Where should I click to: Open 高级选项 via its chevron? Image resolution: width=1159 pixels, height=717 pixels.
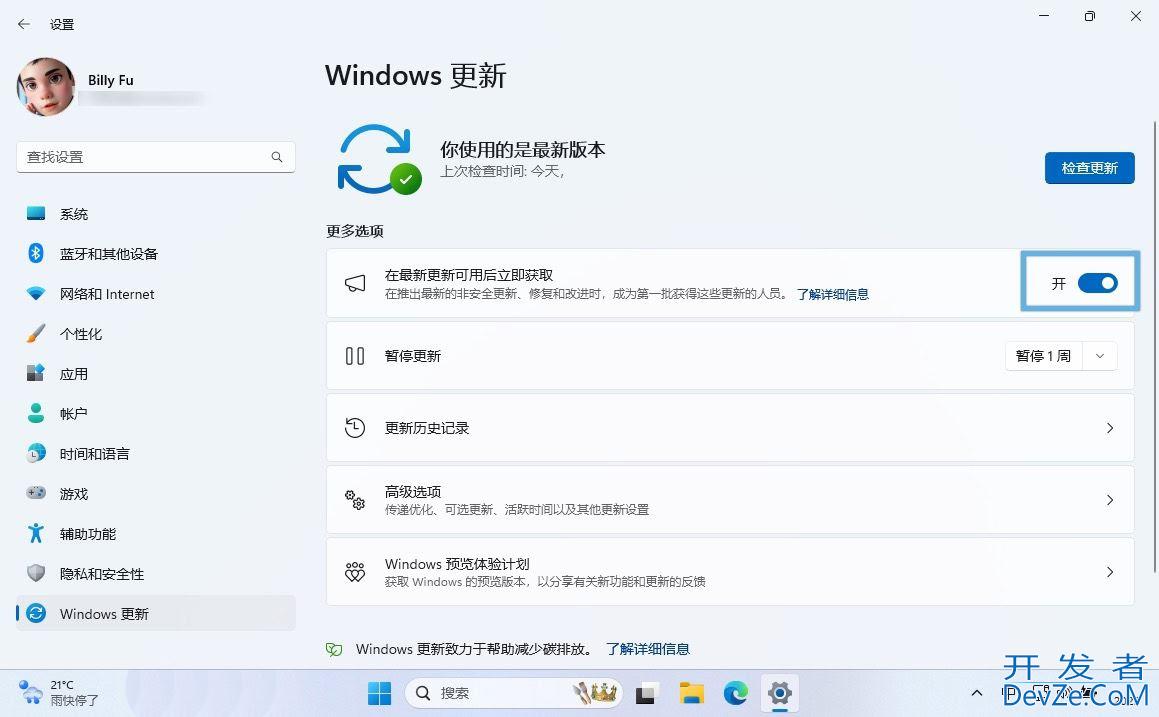click(1109, 500)
